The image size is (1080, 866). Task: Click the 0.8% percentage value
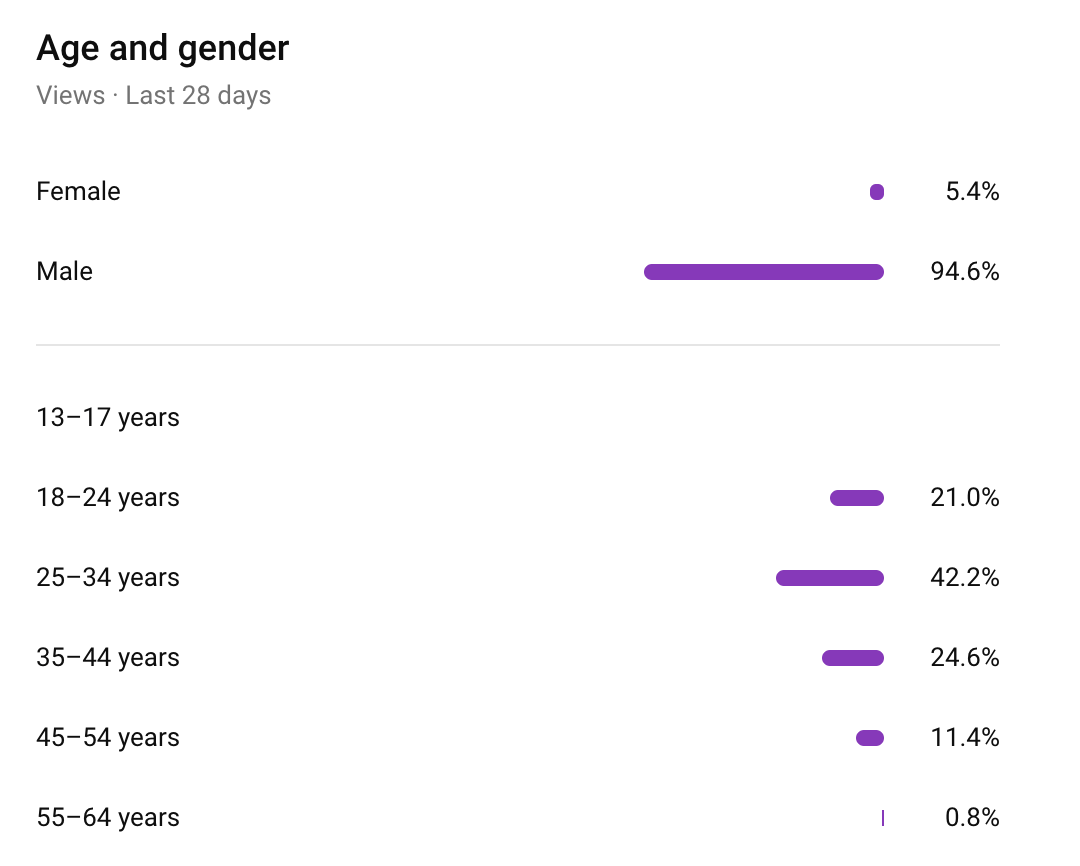coord(972,817)
